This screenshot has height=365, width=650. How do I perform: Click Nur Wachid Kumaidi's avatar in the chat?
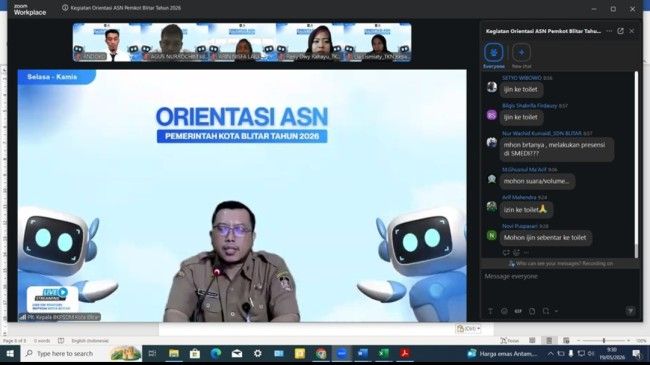(x=492, y=143)
